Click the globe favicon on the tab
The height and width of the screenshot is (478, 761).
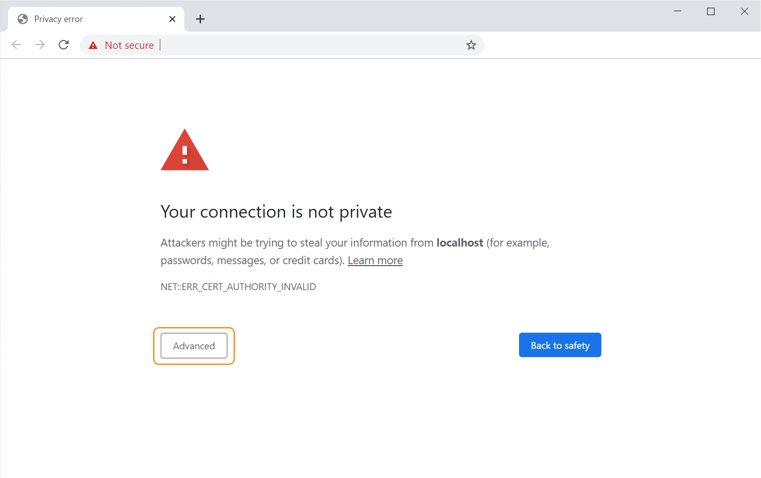click(22, 19)
